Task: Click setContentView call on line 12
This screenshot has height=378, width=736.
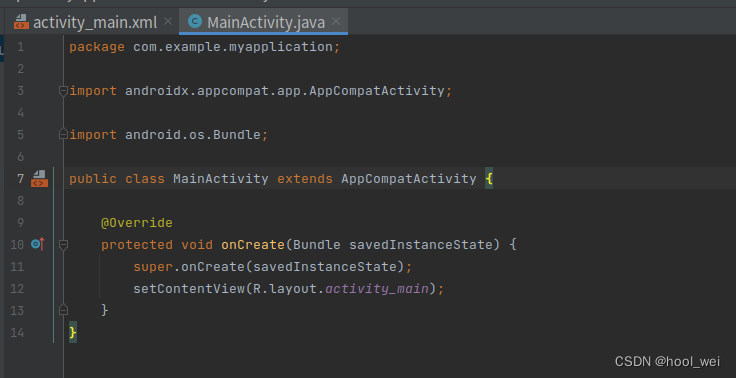Action: coord(189,288)
